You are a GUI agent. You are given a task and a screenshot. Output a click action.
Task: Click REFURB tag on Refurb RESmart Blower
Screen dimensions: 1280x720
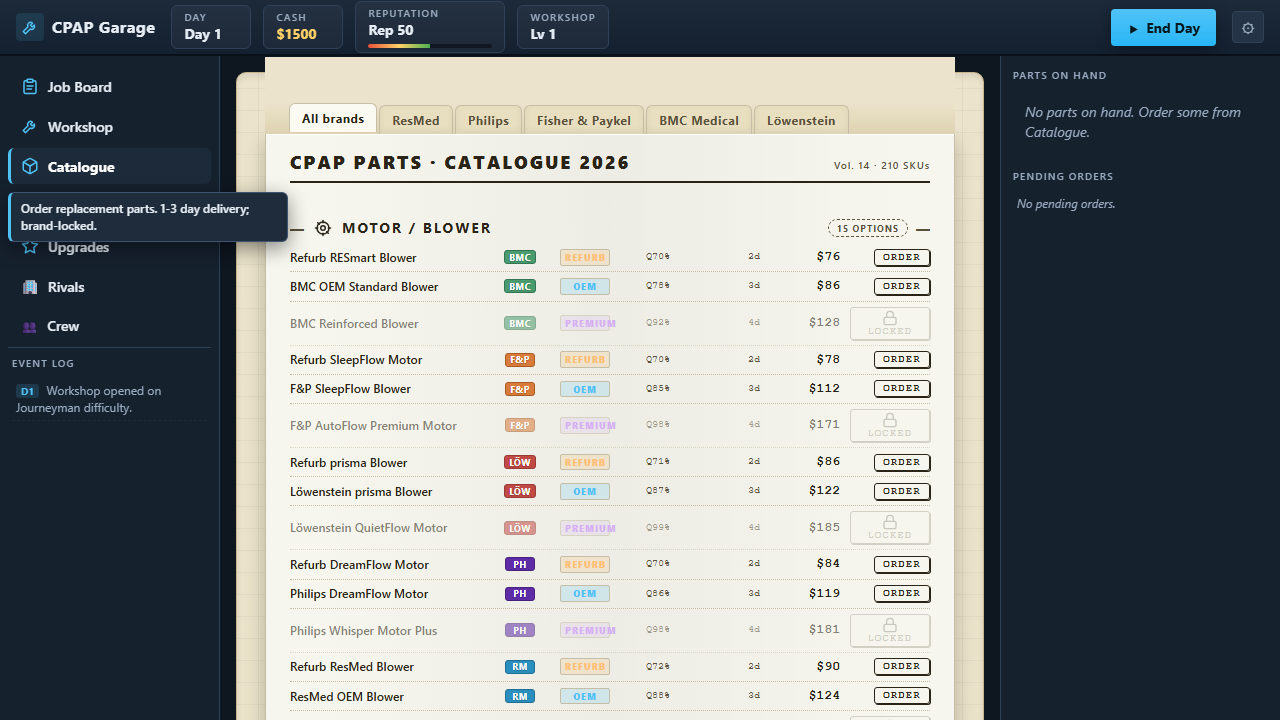tap(585, 257)
